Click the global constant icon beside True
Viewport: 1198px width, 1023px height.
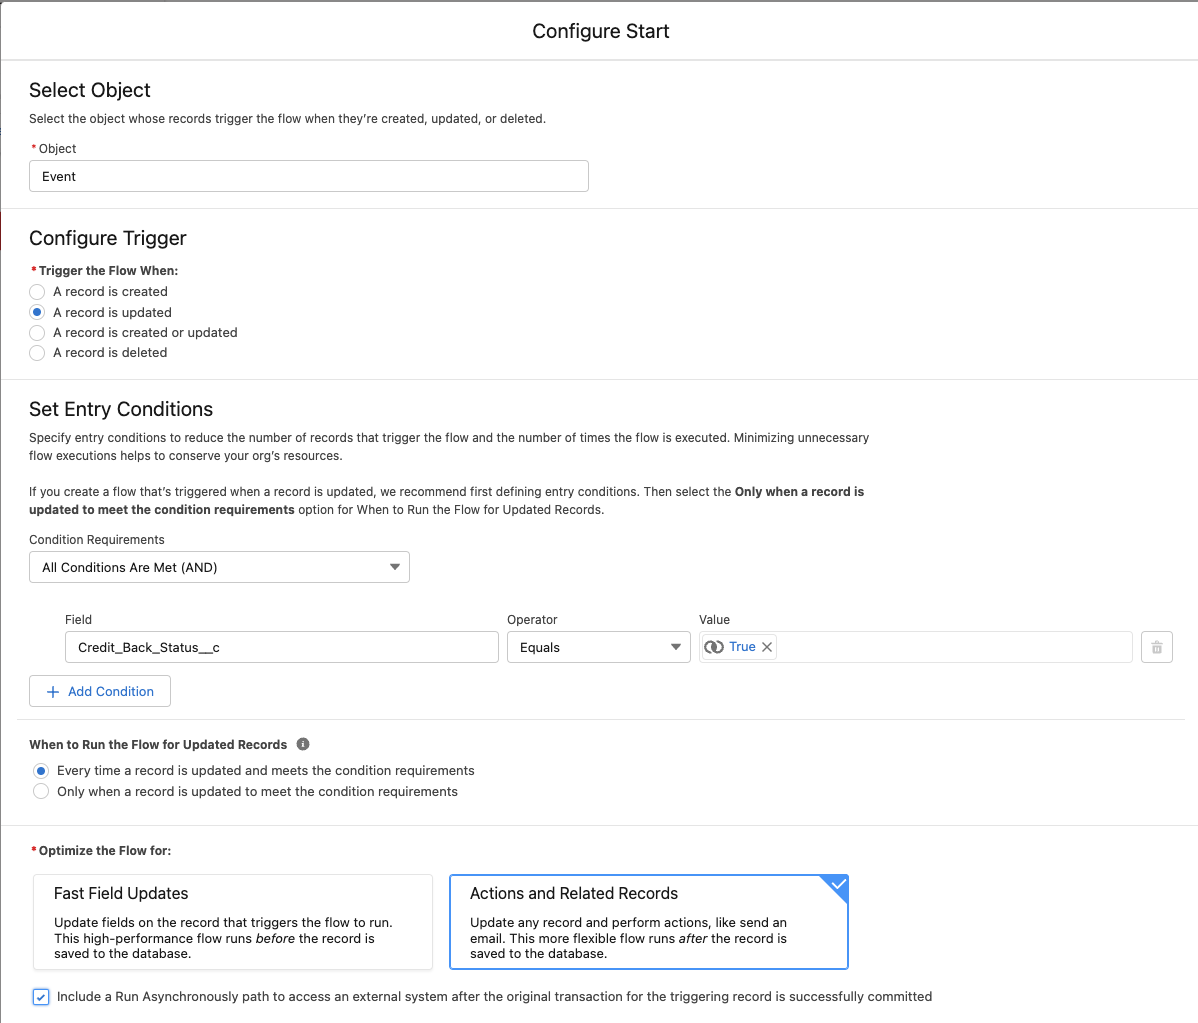coord(714,647)
